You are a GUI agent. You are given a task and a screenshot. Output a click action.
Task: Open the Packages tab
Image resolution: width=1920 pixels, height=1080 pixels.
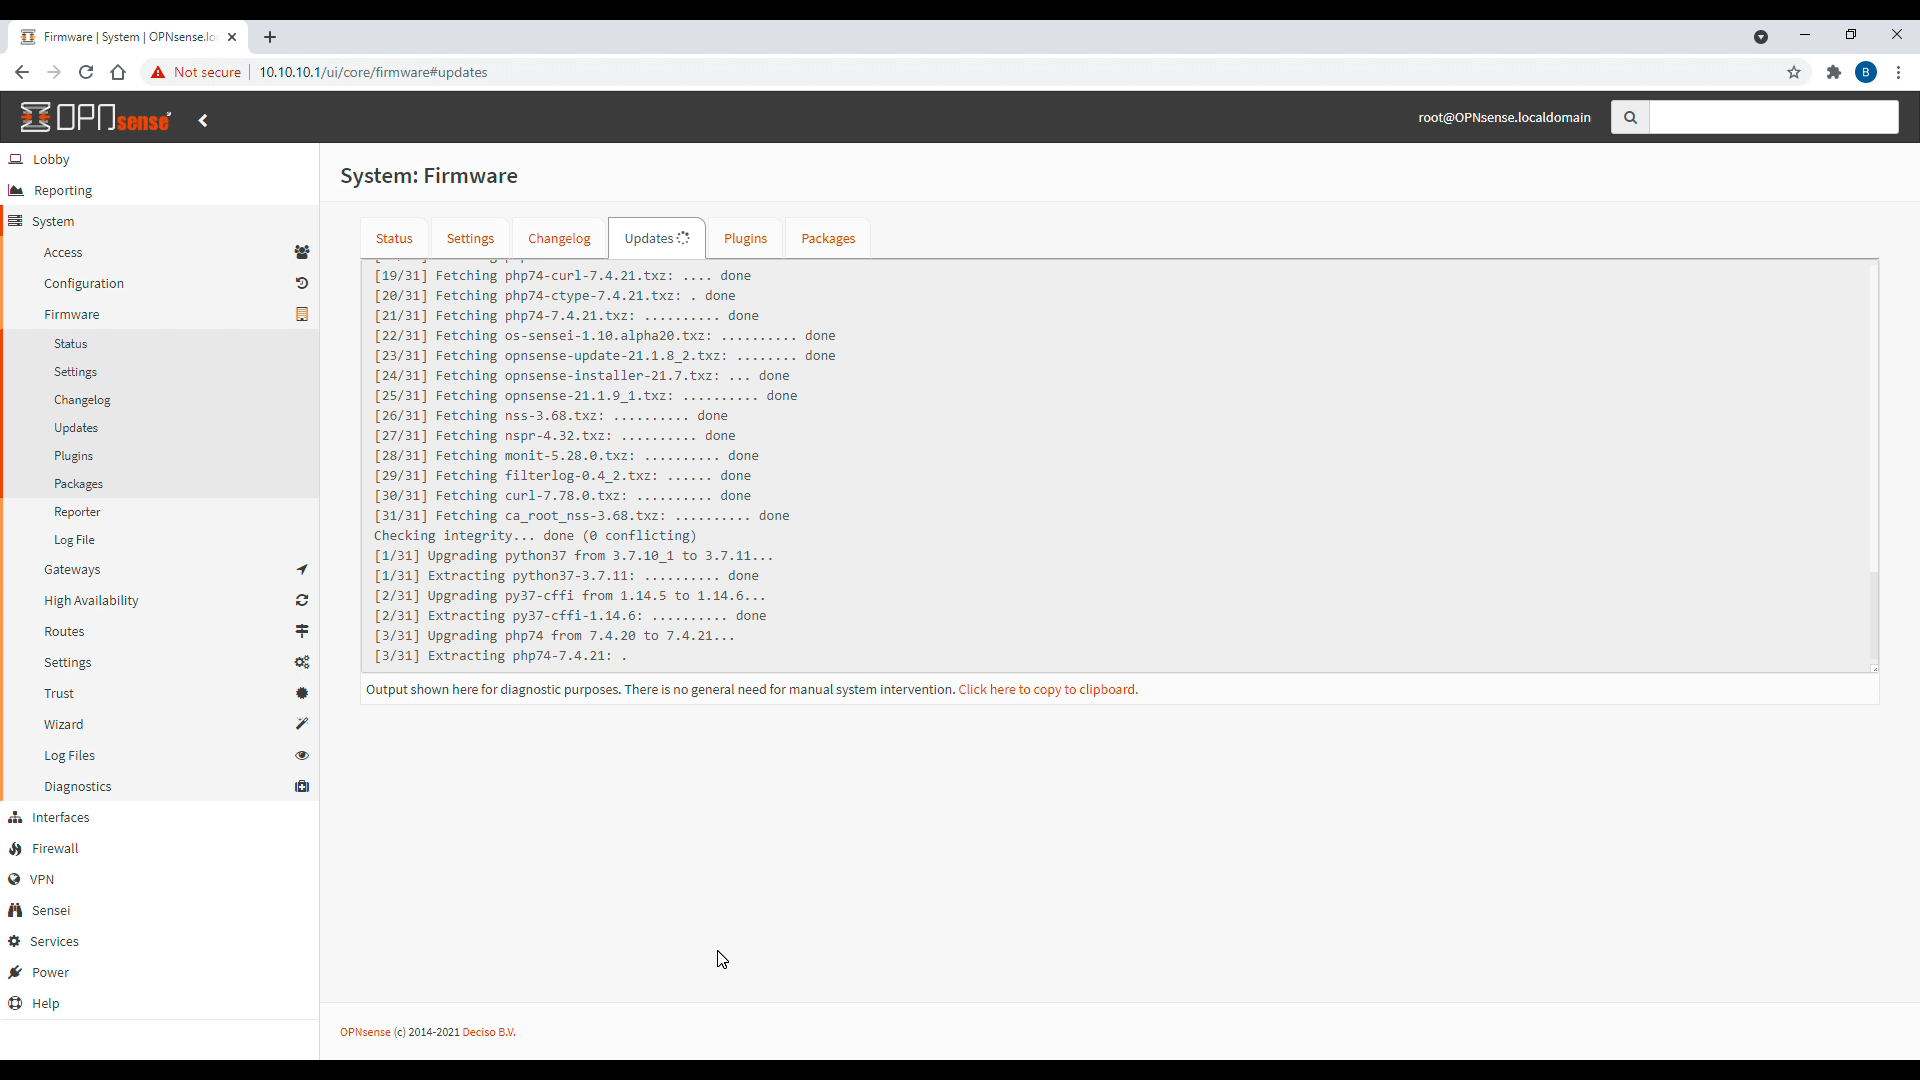click(x=828, y=239)
